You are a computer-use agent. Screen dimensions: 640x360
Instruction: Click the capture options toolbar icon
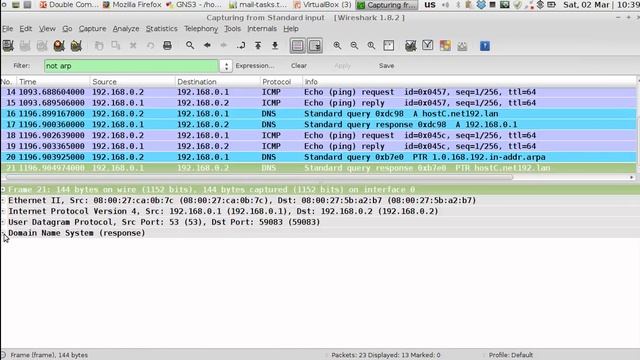click(25, 46)
